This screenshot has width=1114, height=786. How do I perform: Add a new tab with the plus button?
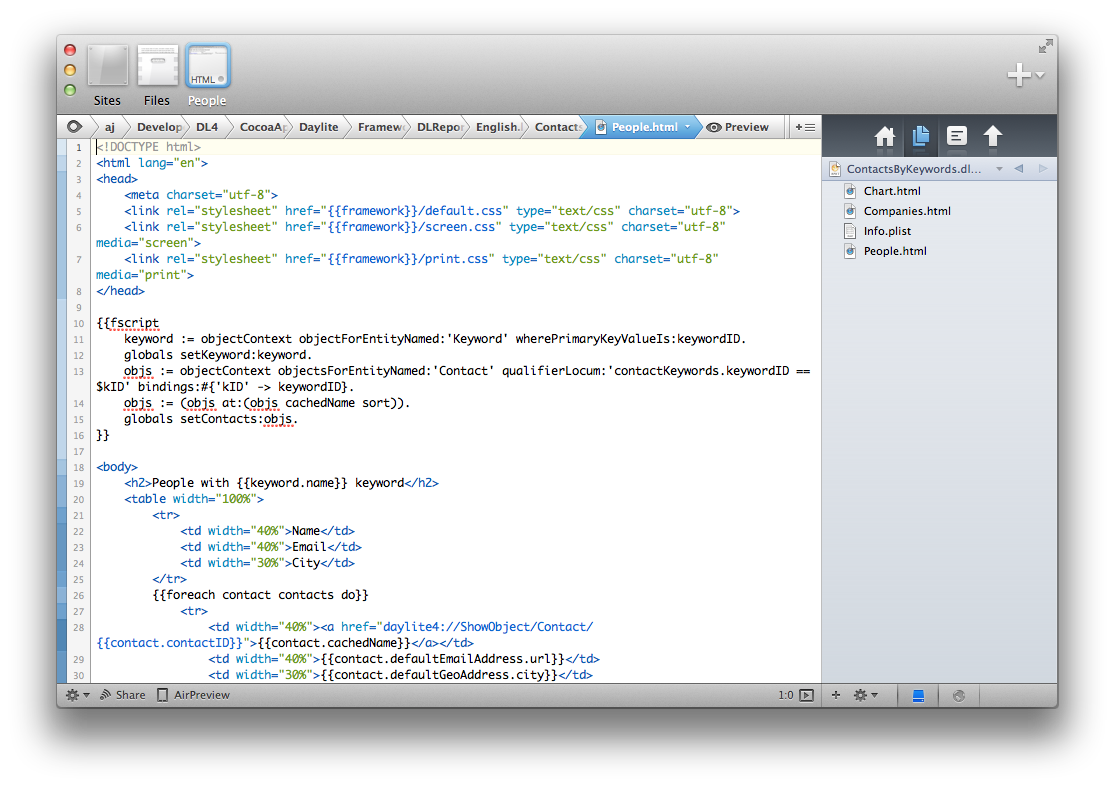point(1019,75)
